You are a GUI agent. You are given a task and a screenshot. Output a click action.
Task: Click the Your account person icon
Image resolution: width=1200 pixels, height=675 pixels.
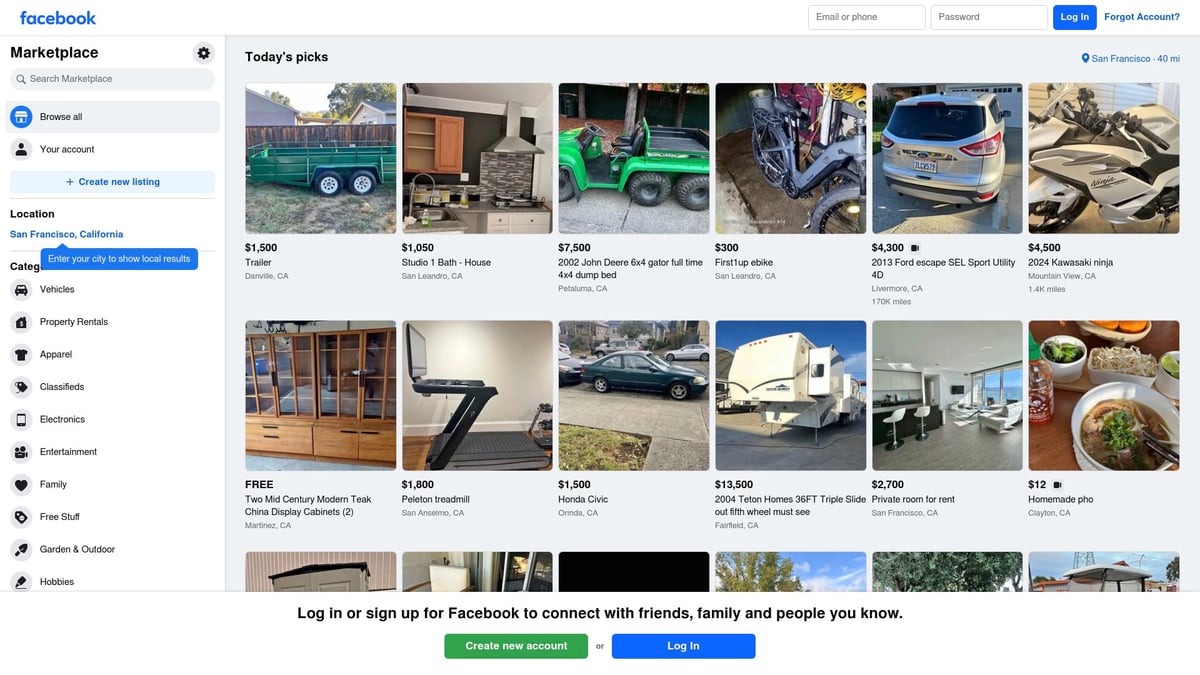click(x=21, y=150)
